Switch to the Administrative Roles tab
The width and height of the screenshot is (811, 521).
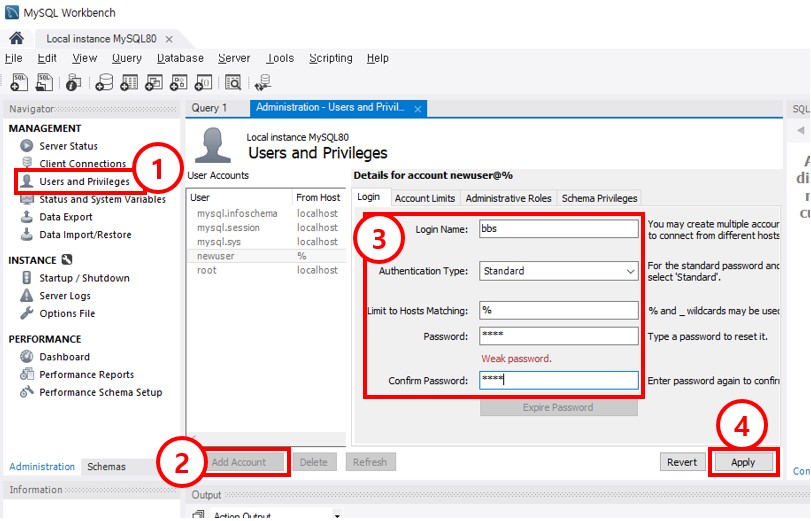(x=508, y=198)
